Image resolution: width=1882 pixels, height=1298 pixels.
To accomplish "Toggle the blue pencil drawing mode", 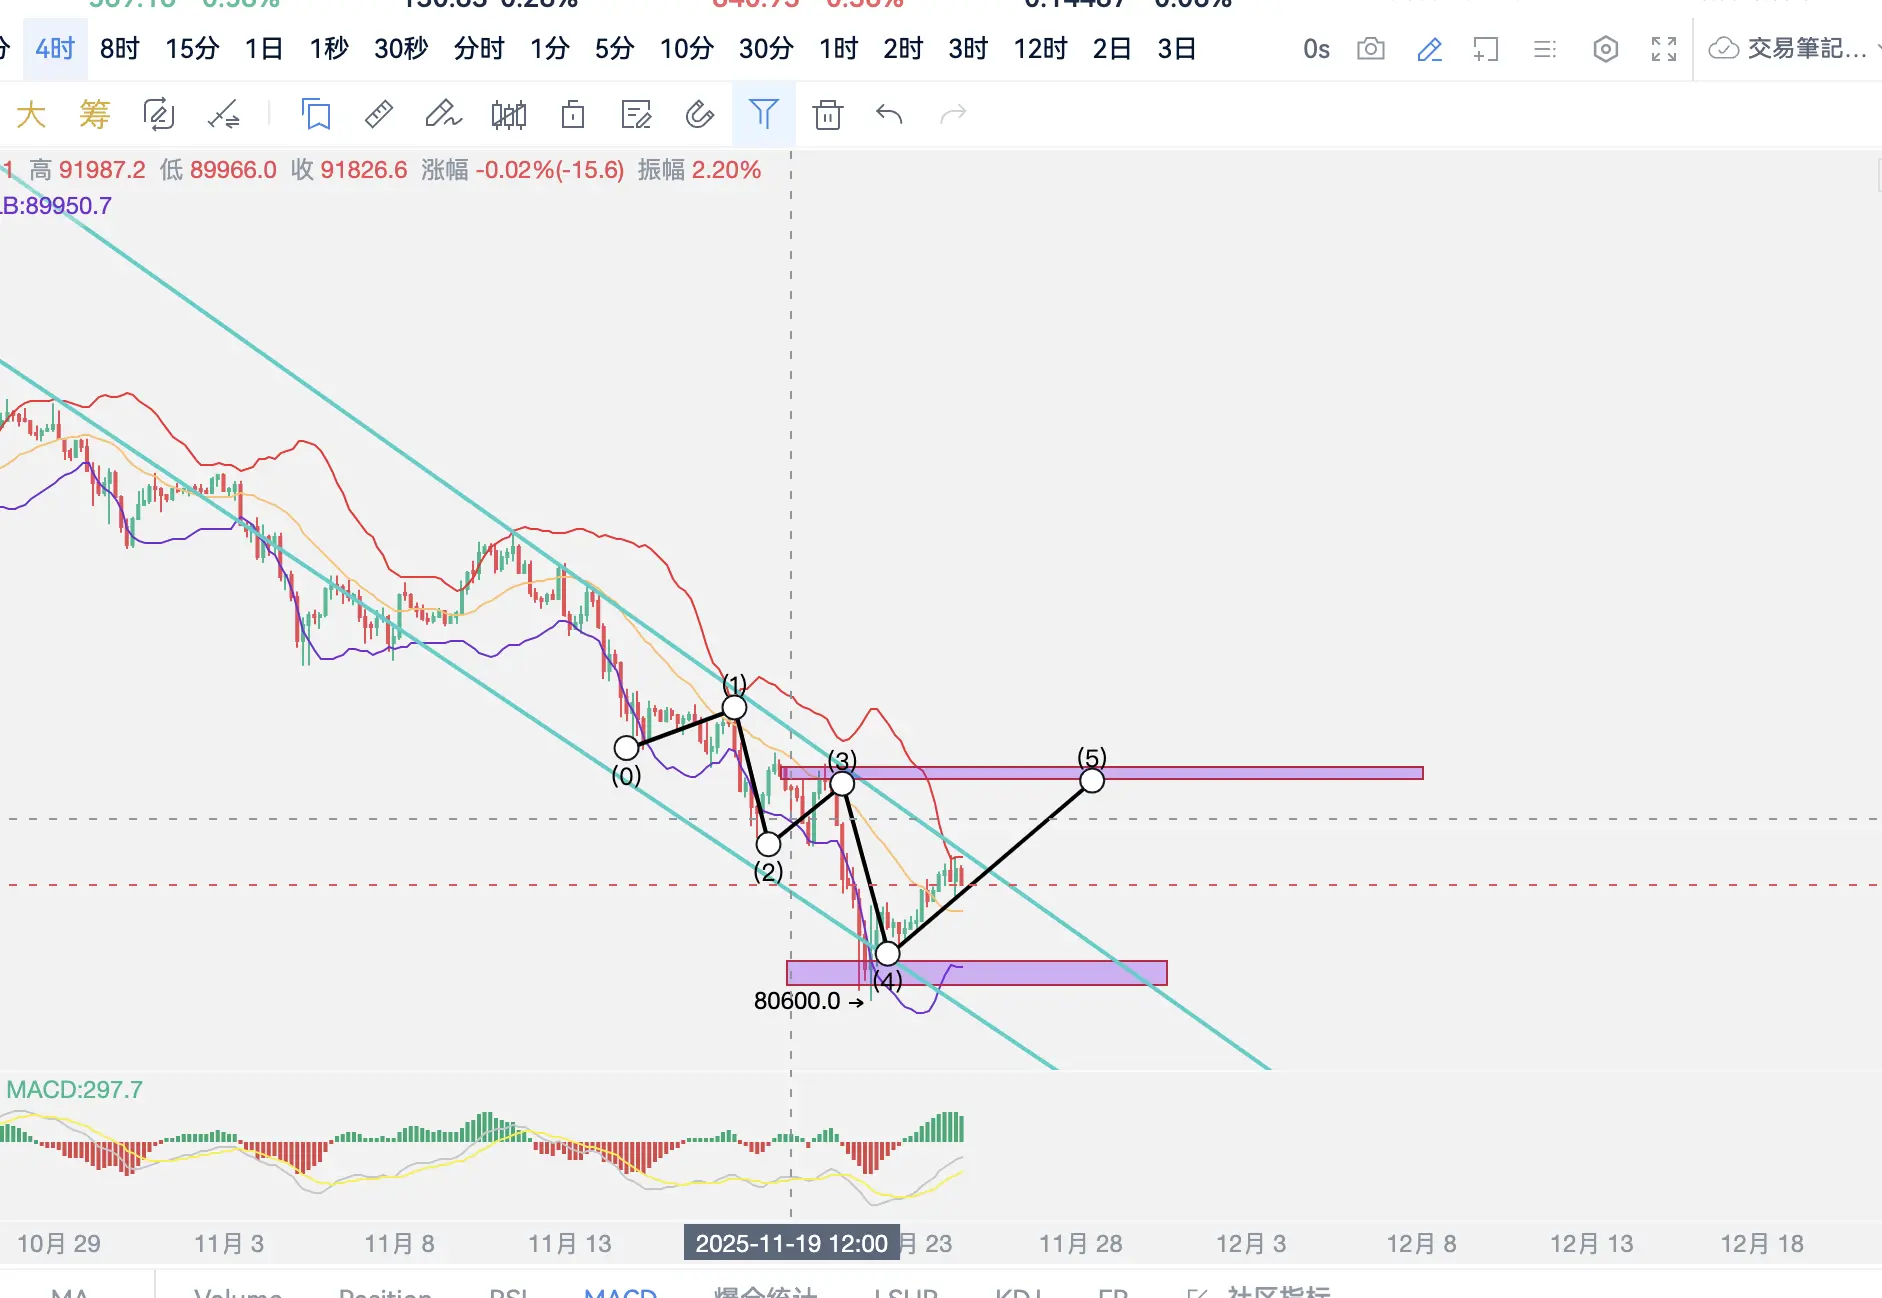I will 1430,49.
